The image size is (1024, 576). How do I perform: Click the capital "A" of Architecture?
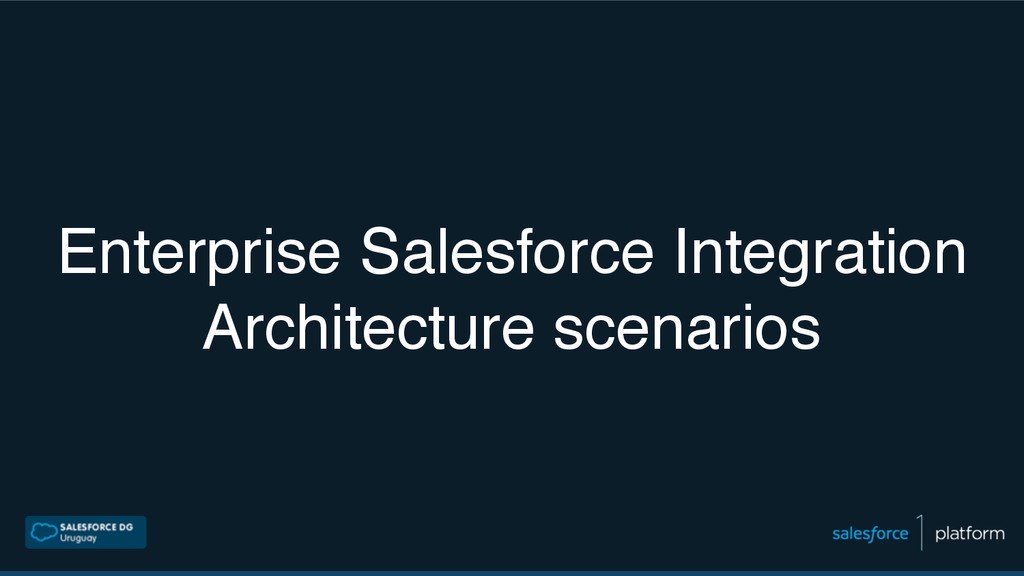(x=225, y=326)
